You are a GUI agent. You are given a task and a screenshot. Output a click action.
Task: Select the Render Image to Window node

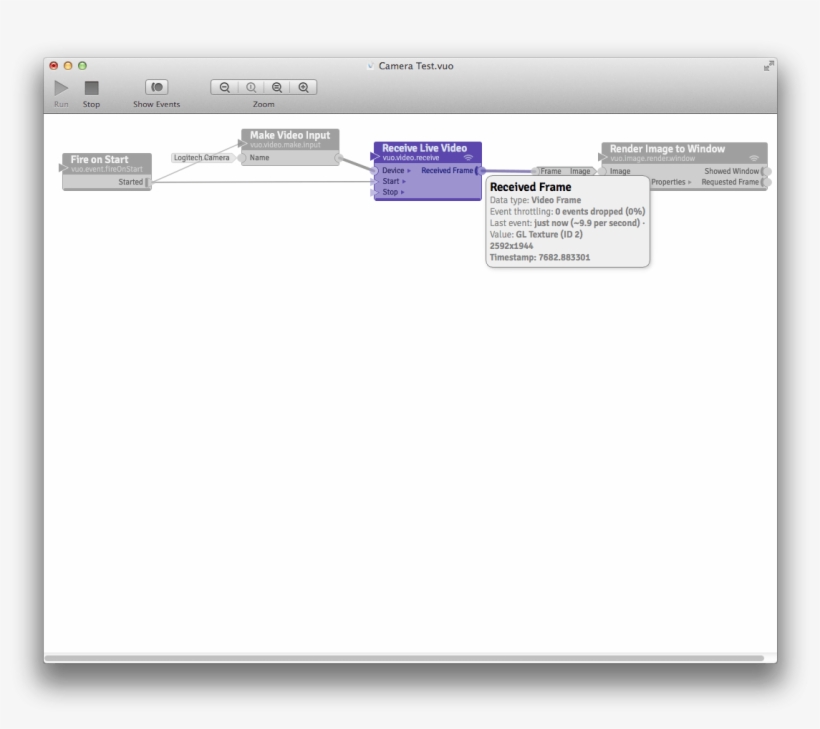click(667, 149)
